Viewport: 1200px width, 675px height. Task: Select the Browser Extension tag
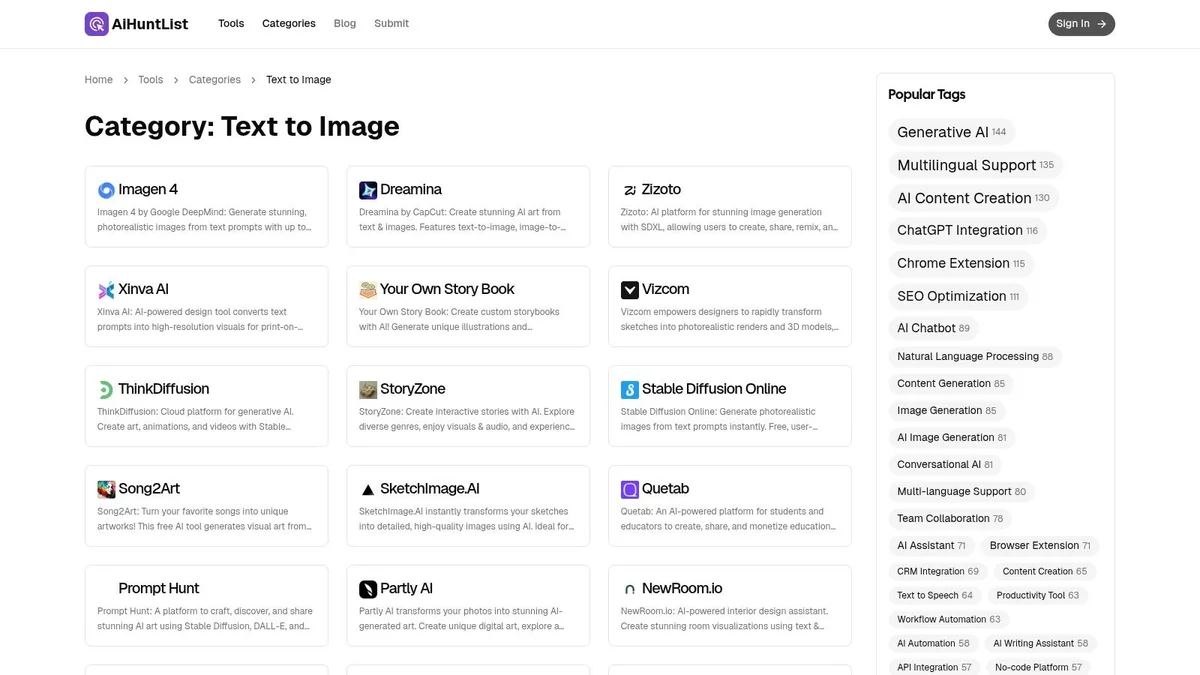1040,545
